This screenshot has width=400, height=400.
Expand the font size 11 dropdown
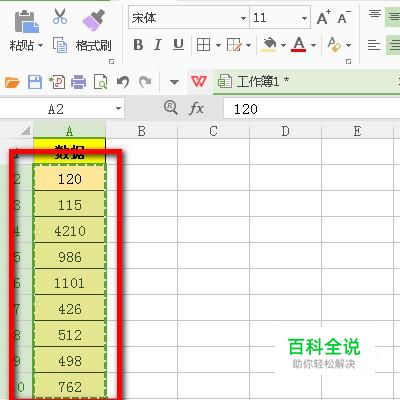(x=304, y=18)
